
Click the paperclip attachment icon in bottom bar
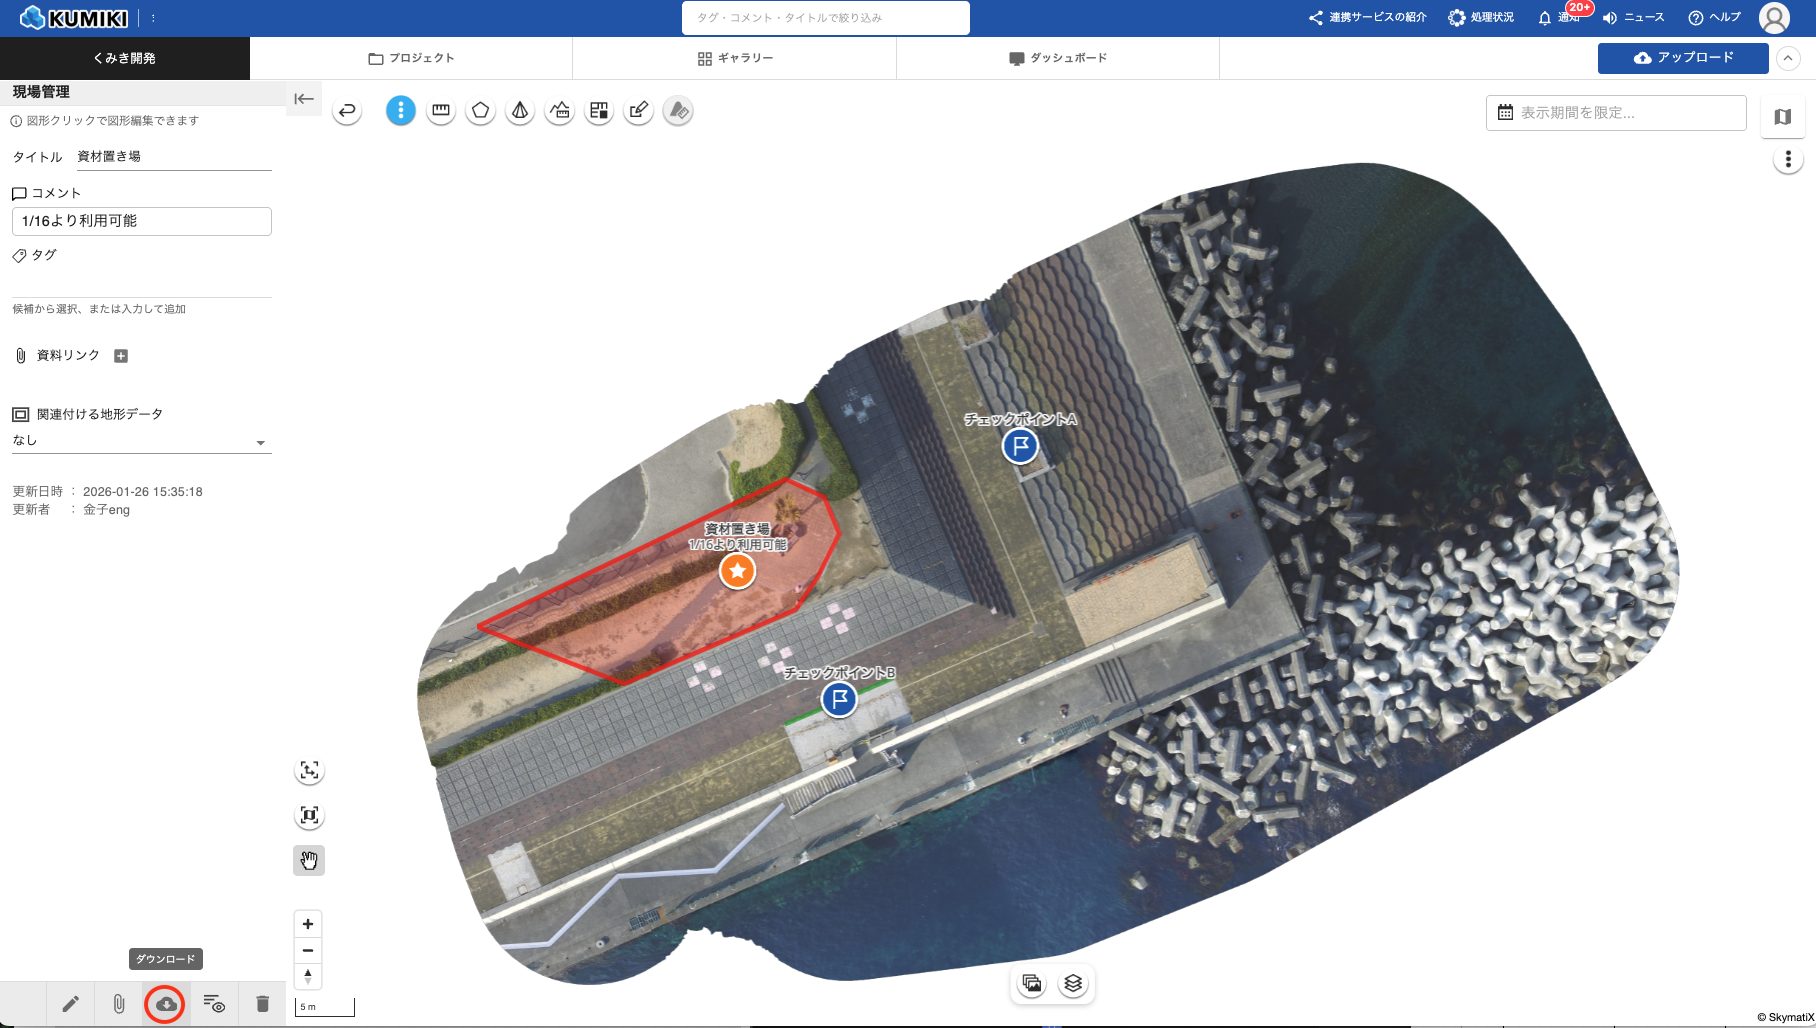click(x=119, y=1004)
